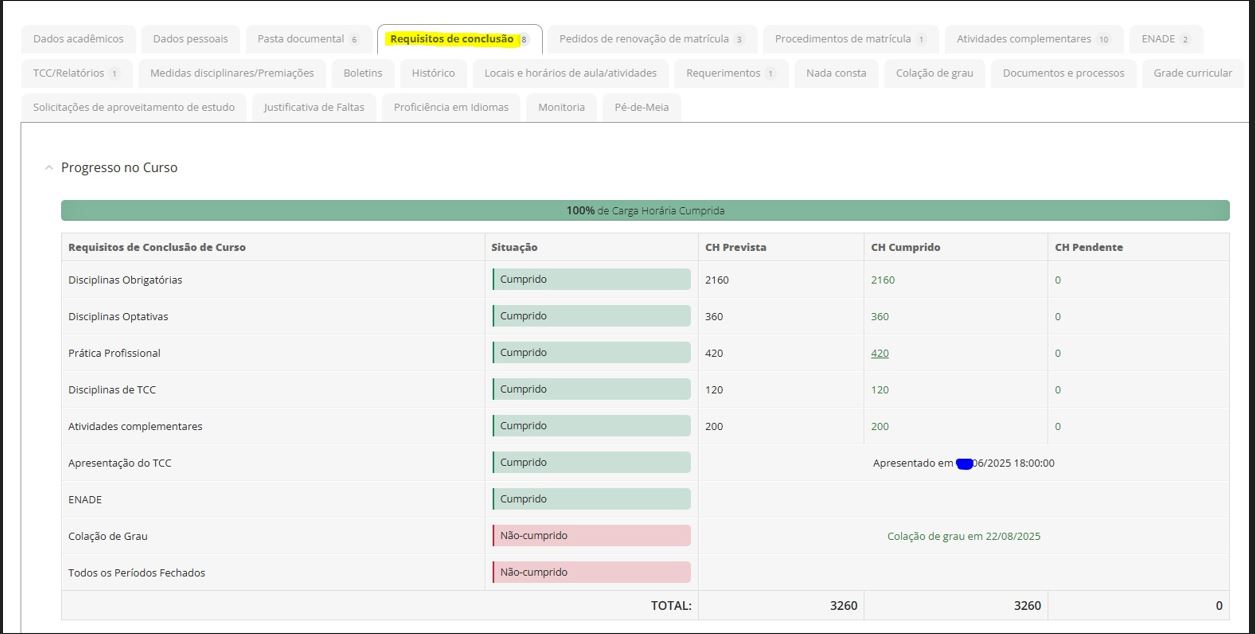Click the Não-cumprido status for Colação de Grau
The height and width of the screenshot is (634, 1255).
[591, 536]
